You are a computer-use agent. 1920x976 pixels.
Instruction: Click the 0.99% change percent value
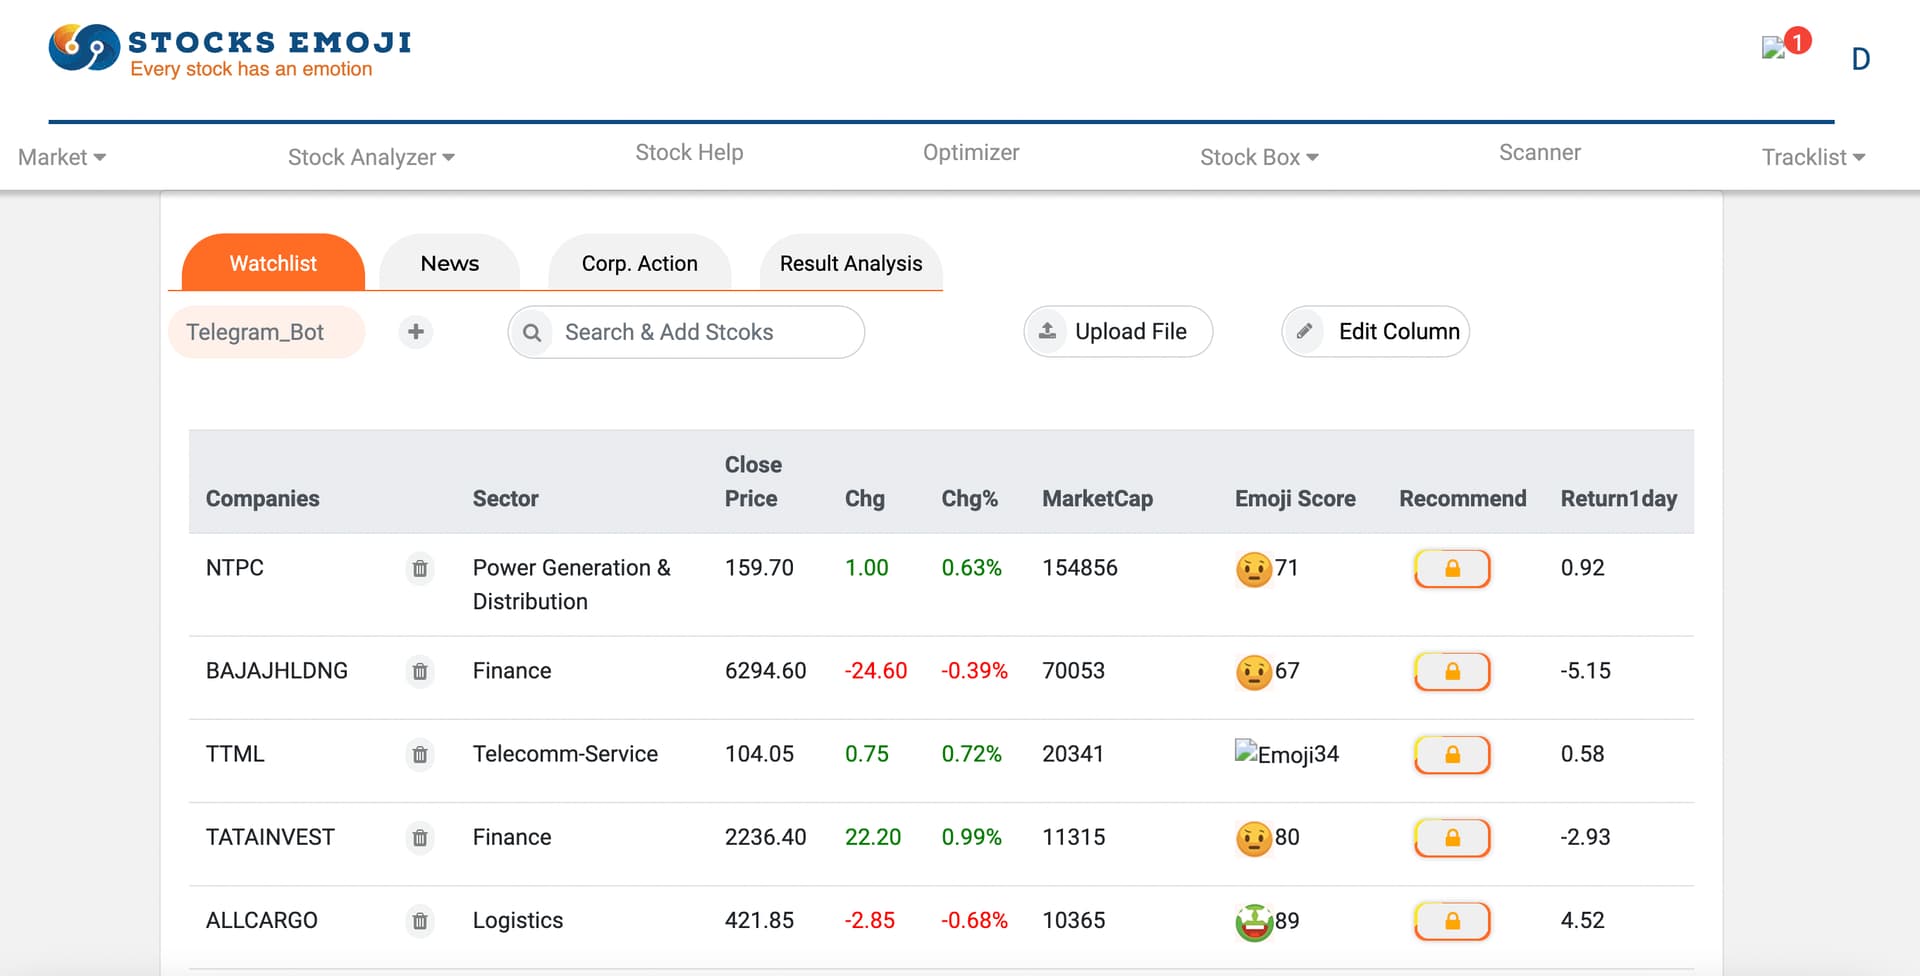click(971, 837)
